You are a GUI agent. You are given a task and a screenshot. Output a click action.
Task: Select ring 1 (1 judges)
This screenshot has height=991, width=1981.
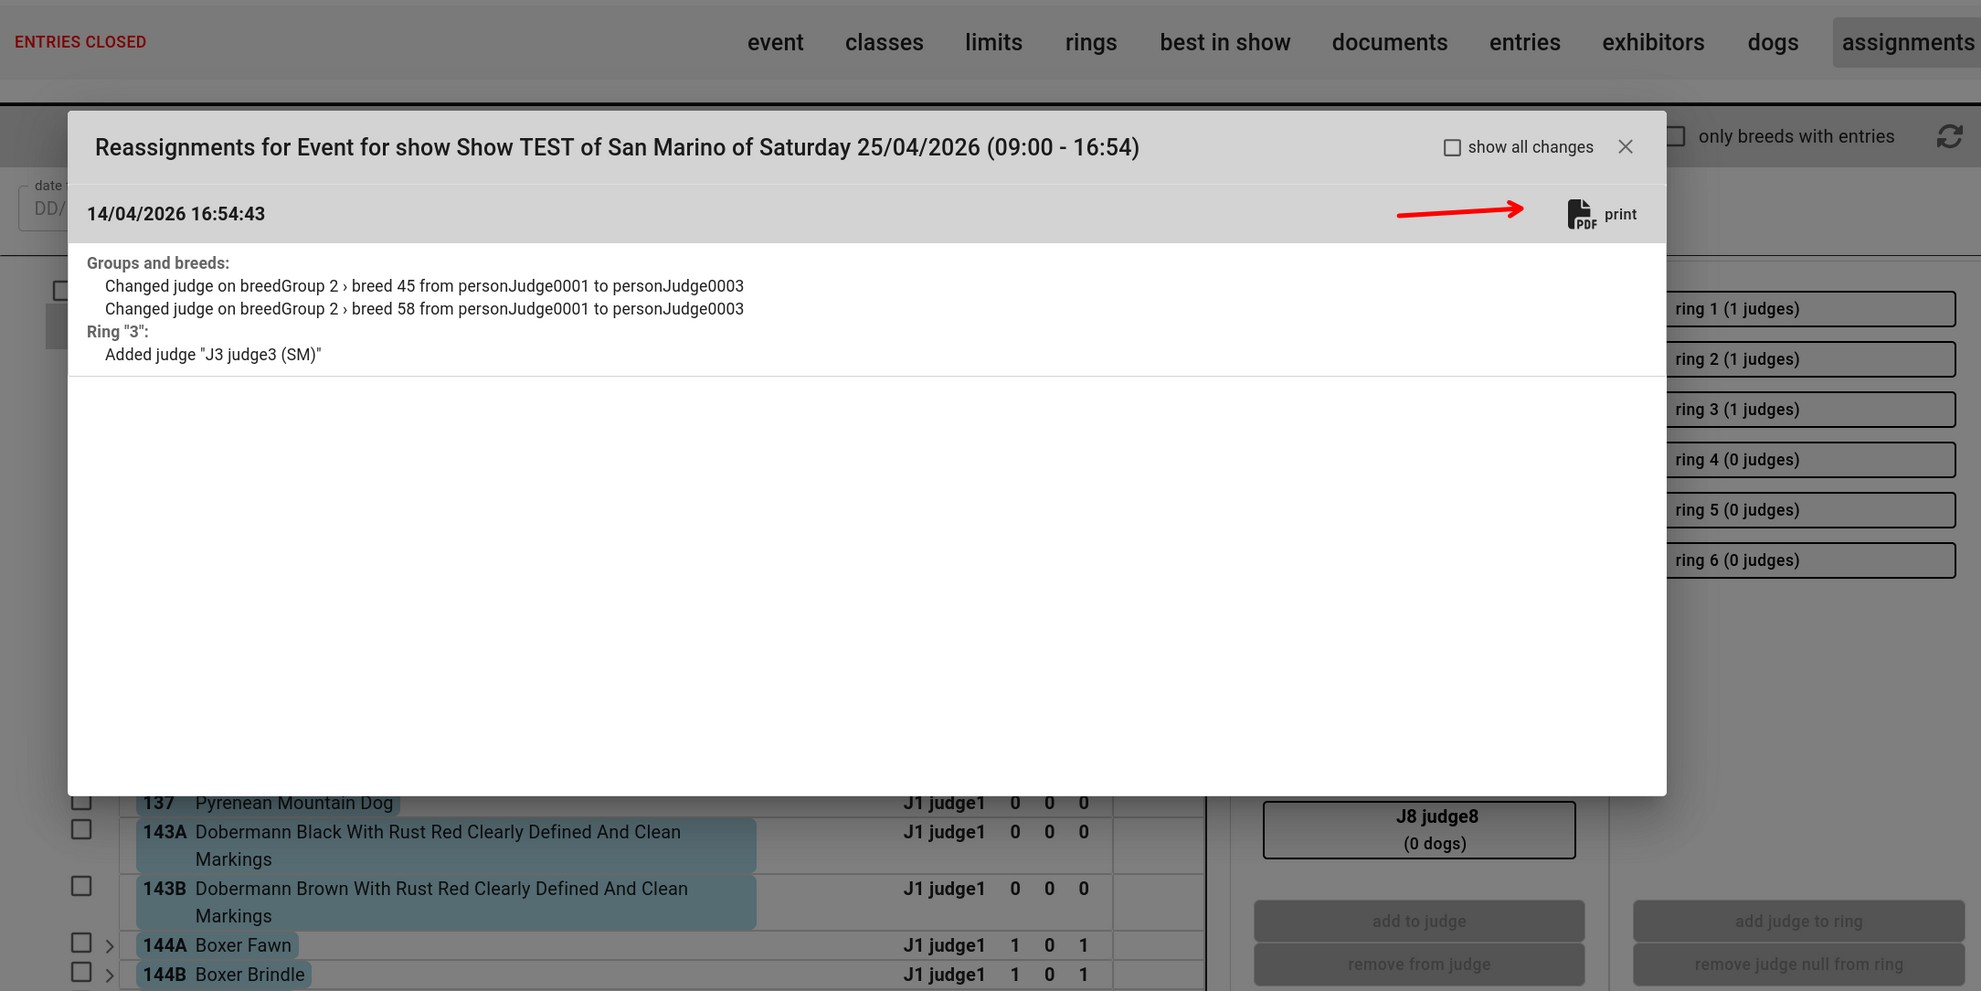1810,309
